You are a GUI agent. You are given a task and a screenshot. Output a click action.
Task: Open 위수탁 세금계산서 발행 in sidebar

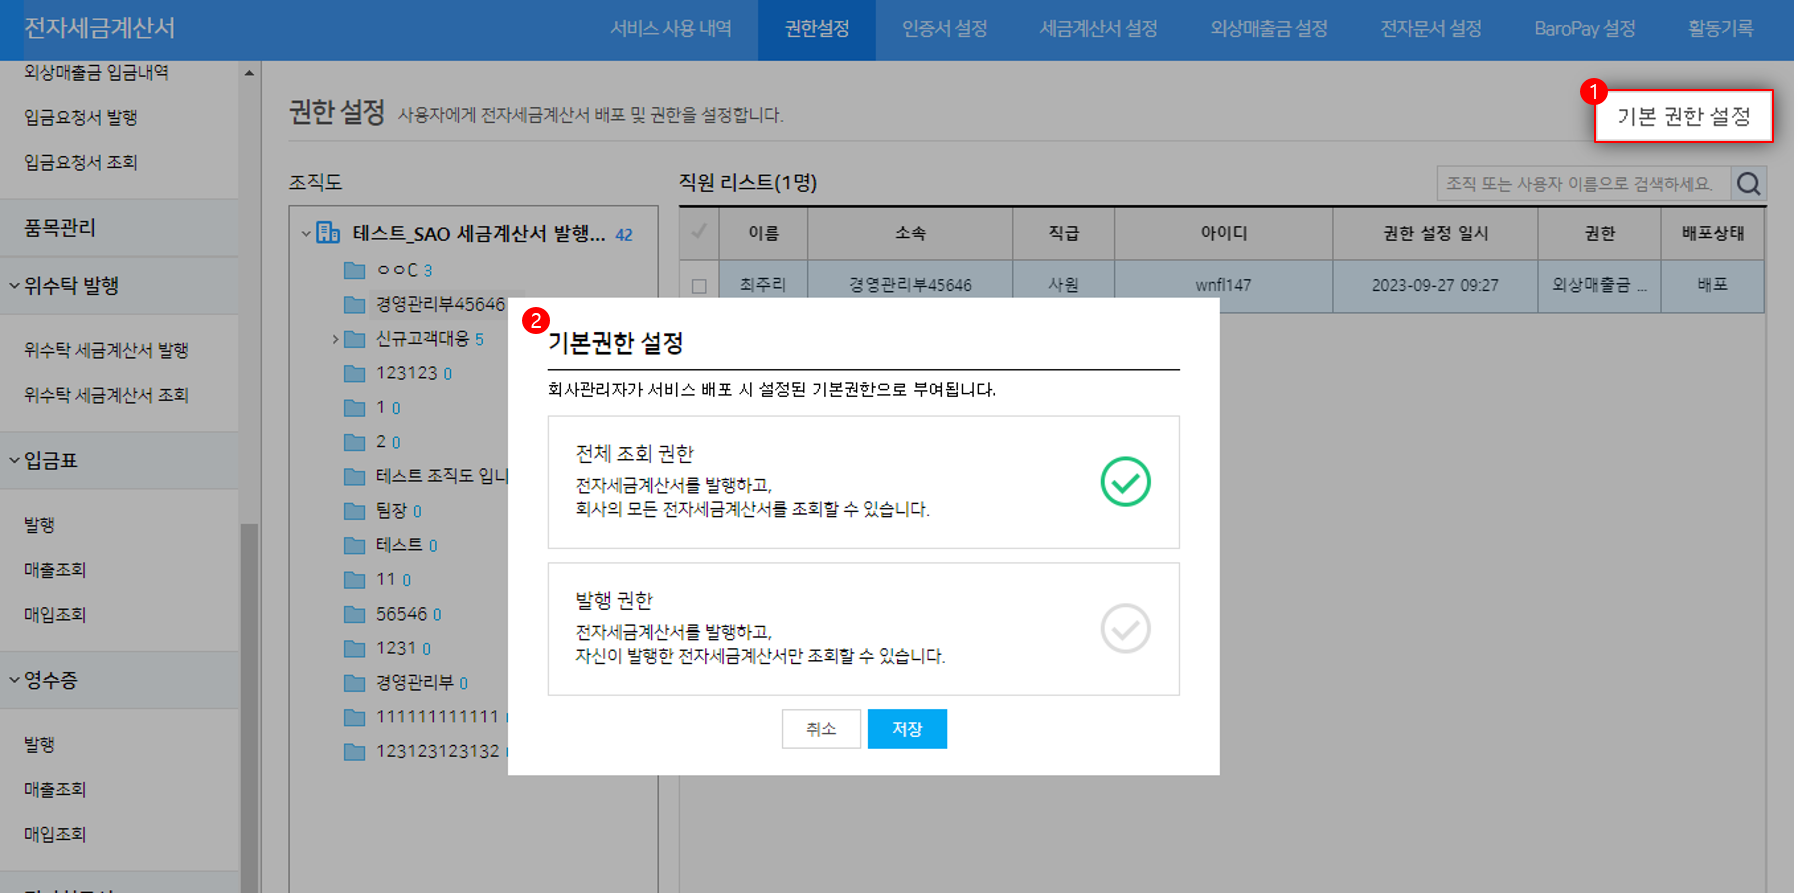tap(106, 350)
